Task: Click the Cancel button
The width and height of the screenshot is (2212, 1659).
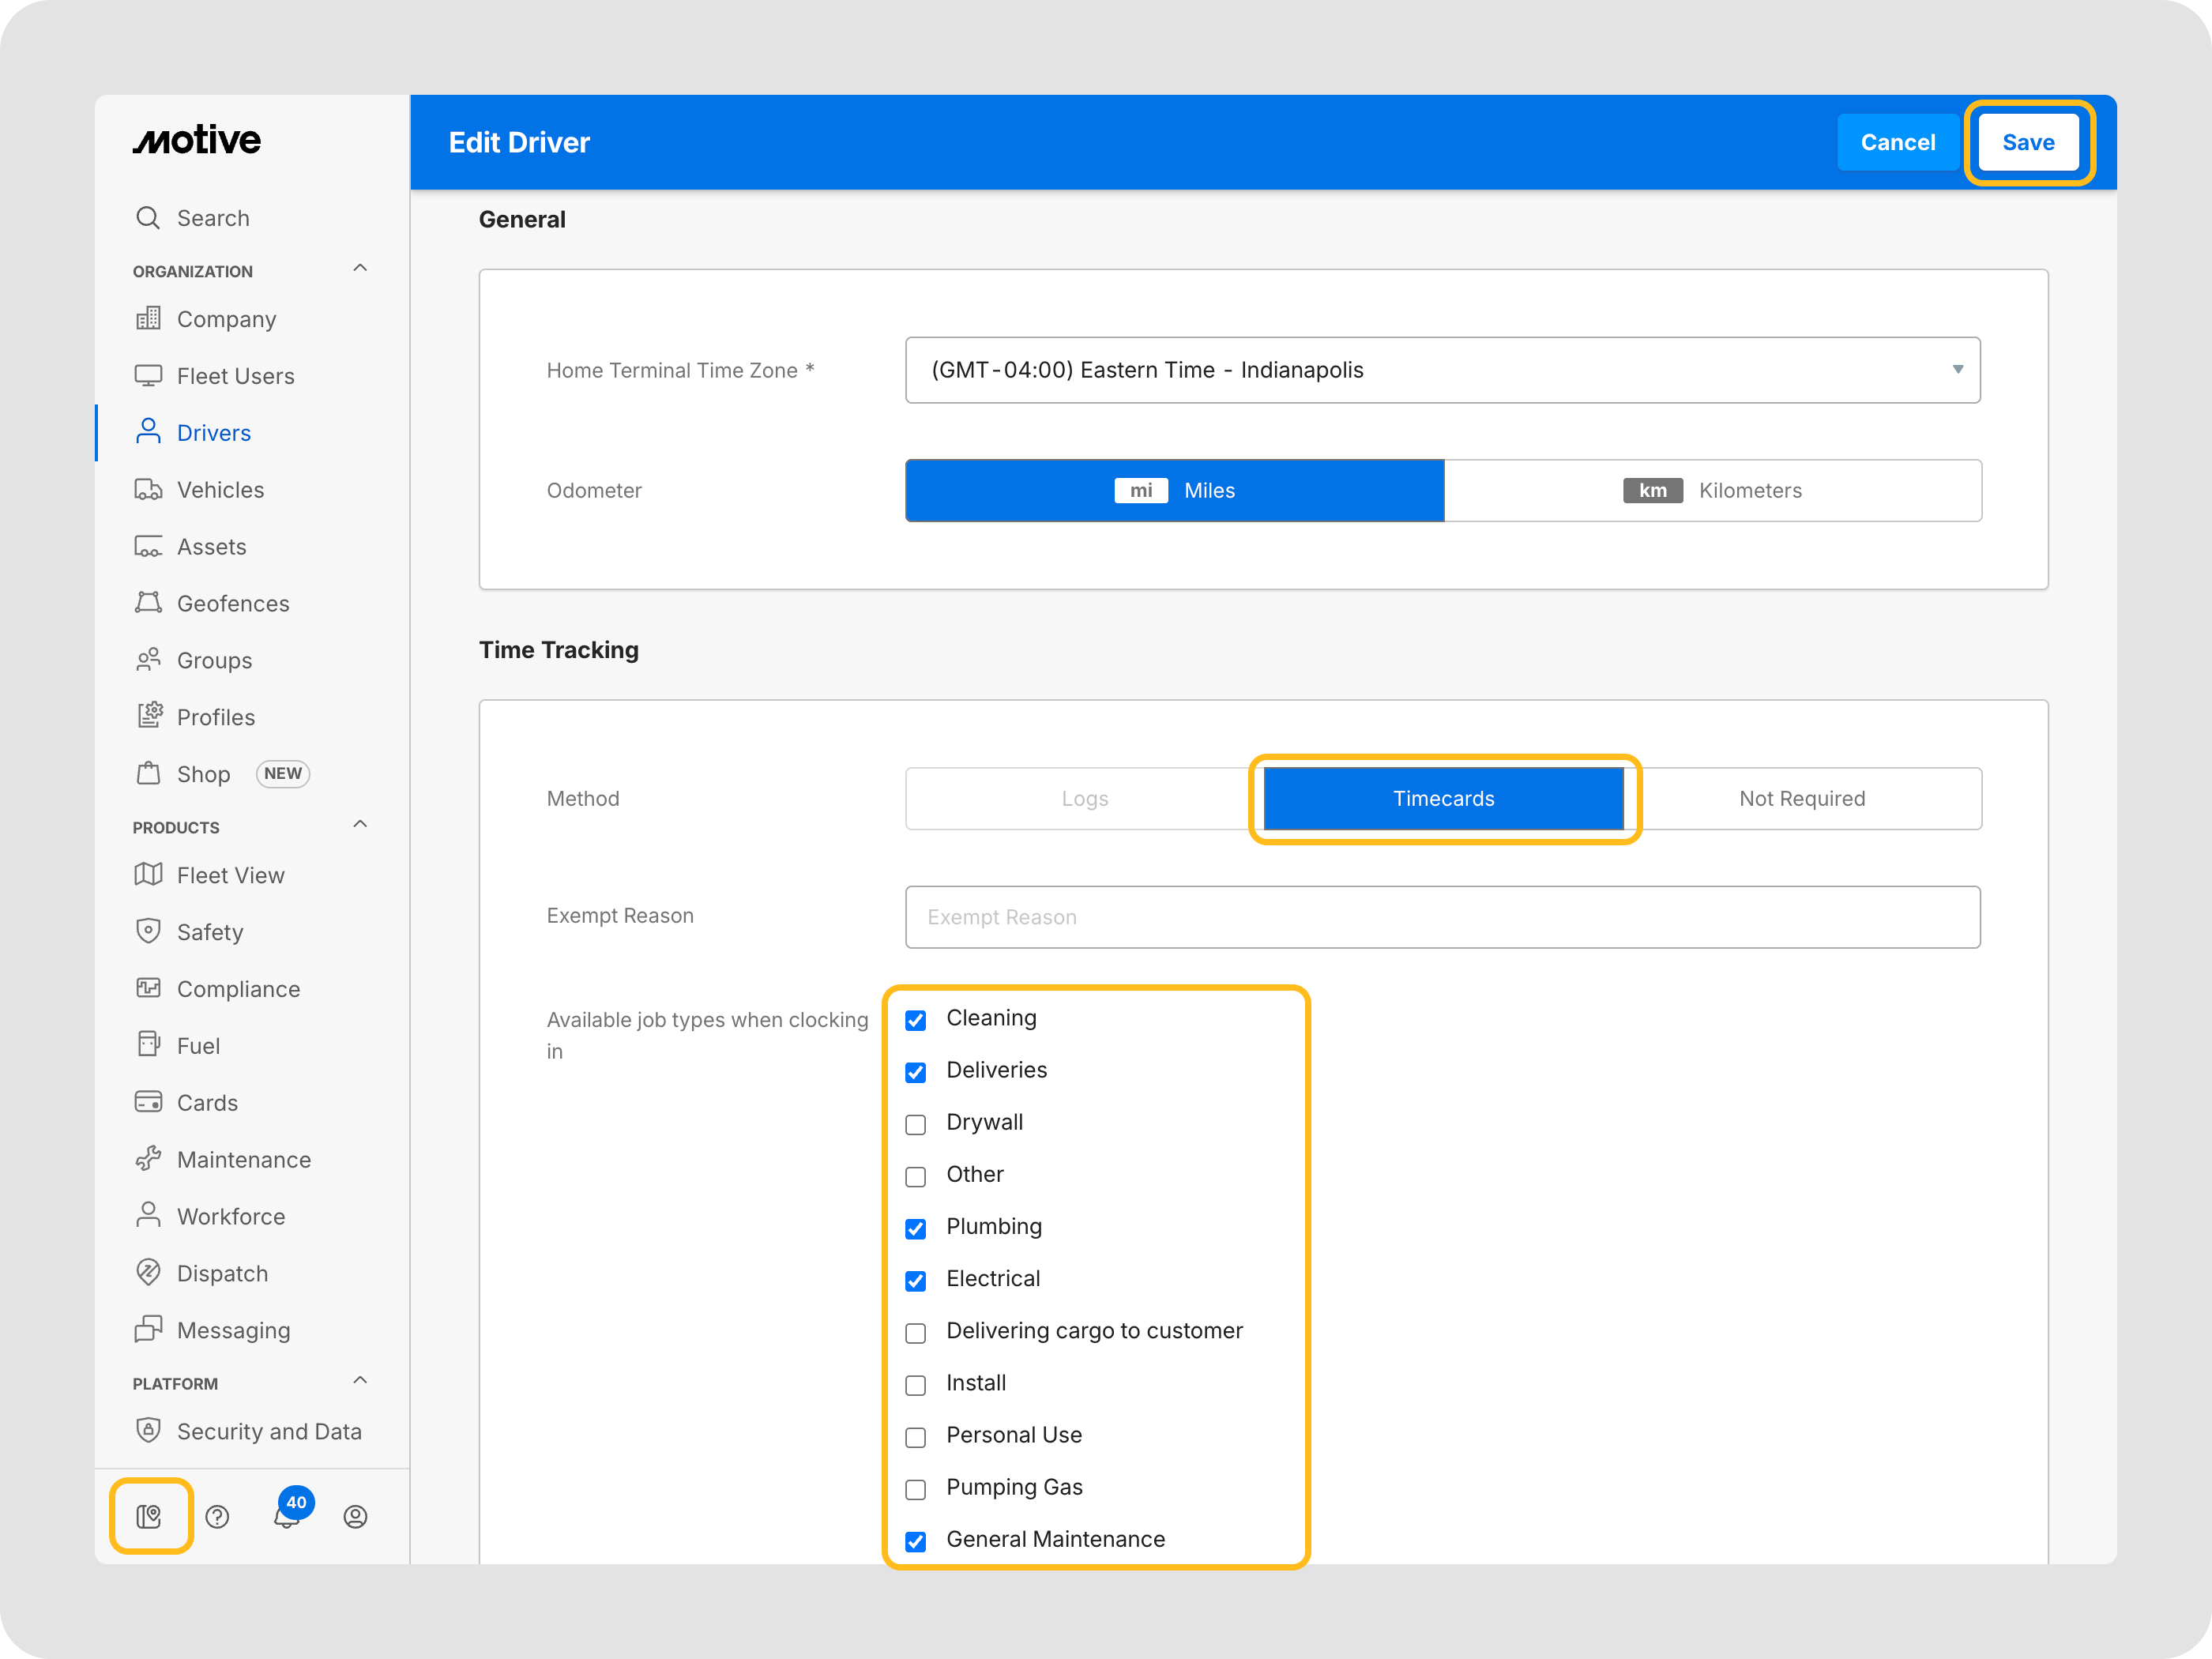Action: 1897,142
